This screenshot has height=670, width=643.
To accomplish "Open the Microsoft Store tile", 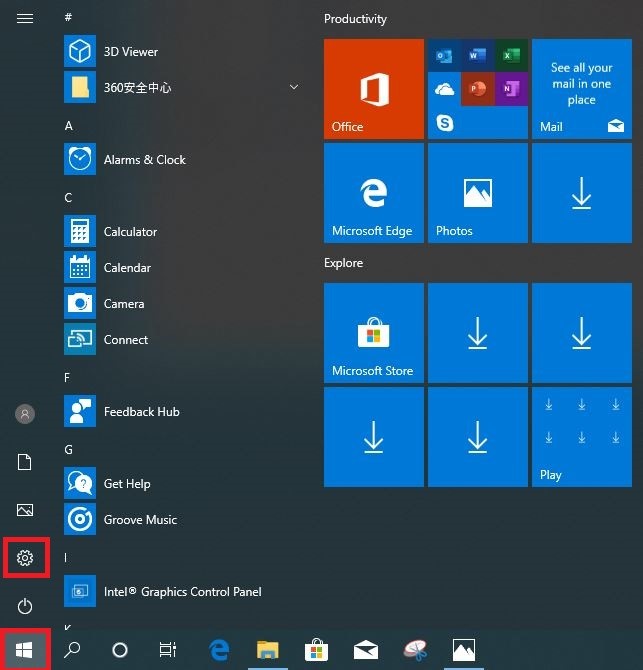I will tap(374, 333).
